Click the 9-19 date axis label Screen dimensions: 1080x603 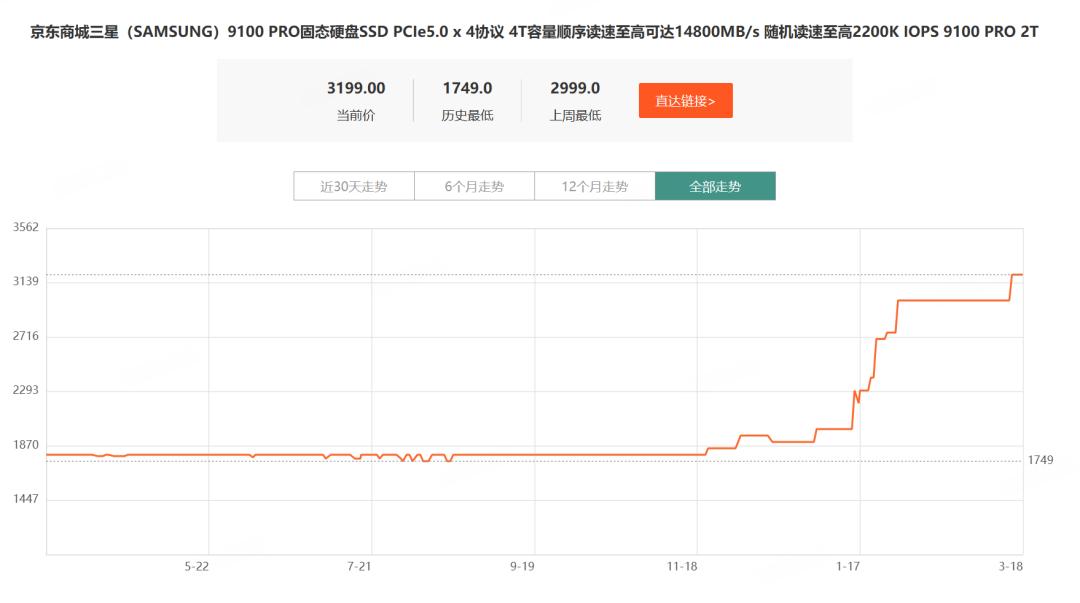(x=523, y=567)
